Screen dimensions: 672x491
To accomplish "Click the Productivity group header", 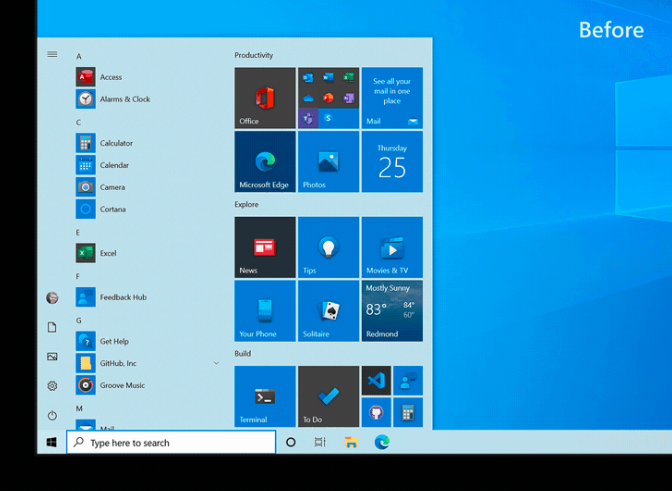I will (x=254, y=55).
